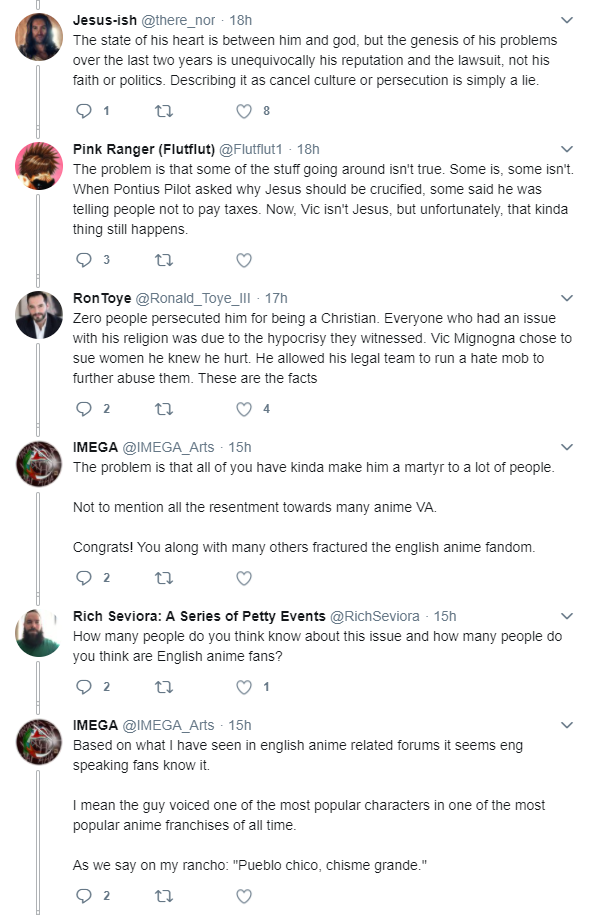Reply to Pink Ranger's tweet
Screen dimensions: 598x915
[x=84, y=260]
